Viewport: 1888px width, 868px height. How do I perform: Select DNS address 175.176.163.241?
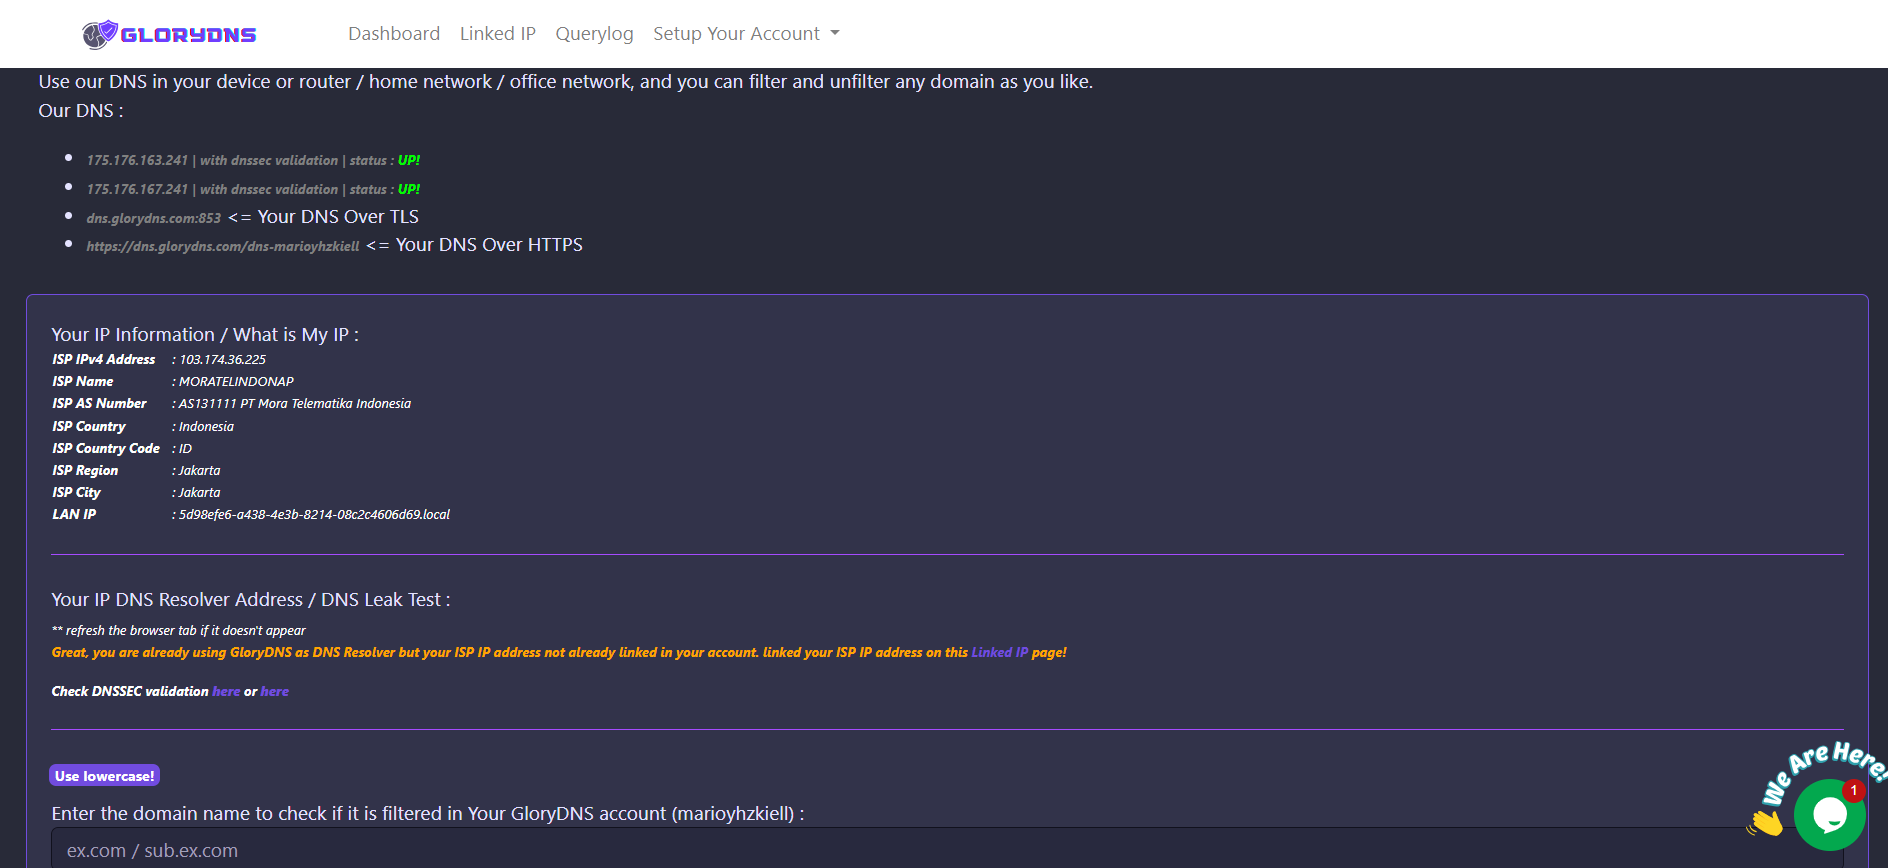137,161
